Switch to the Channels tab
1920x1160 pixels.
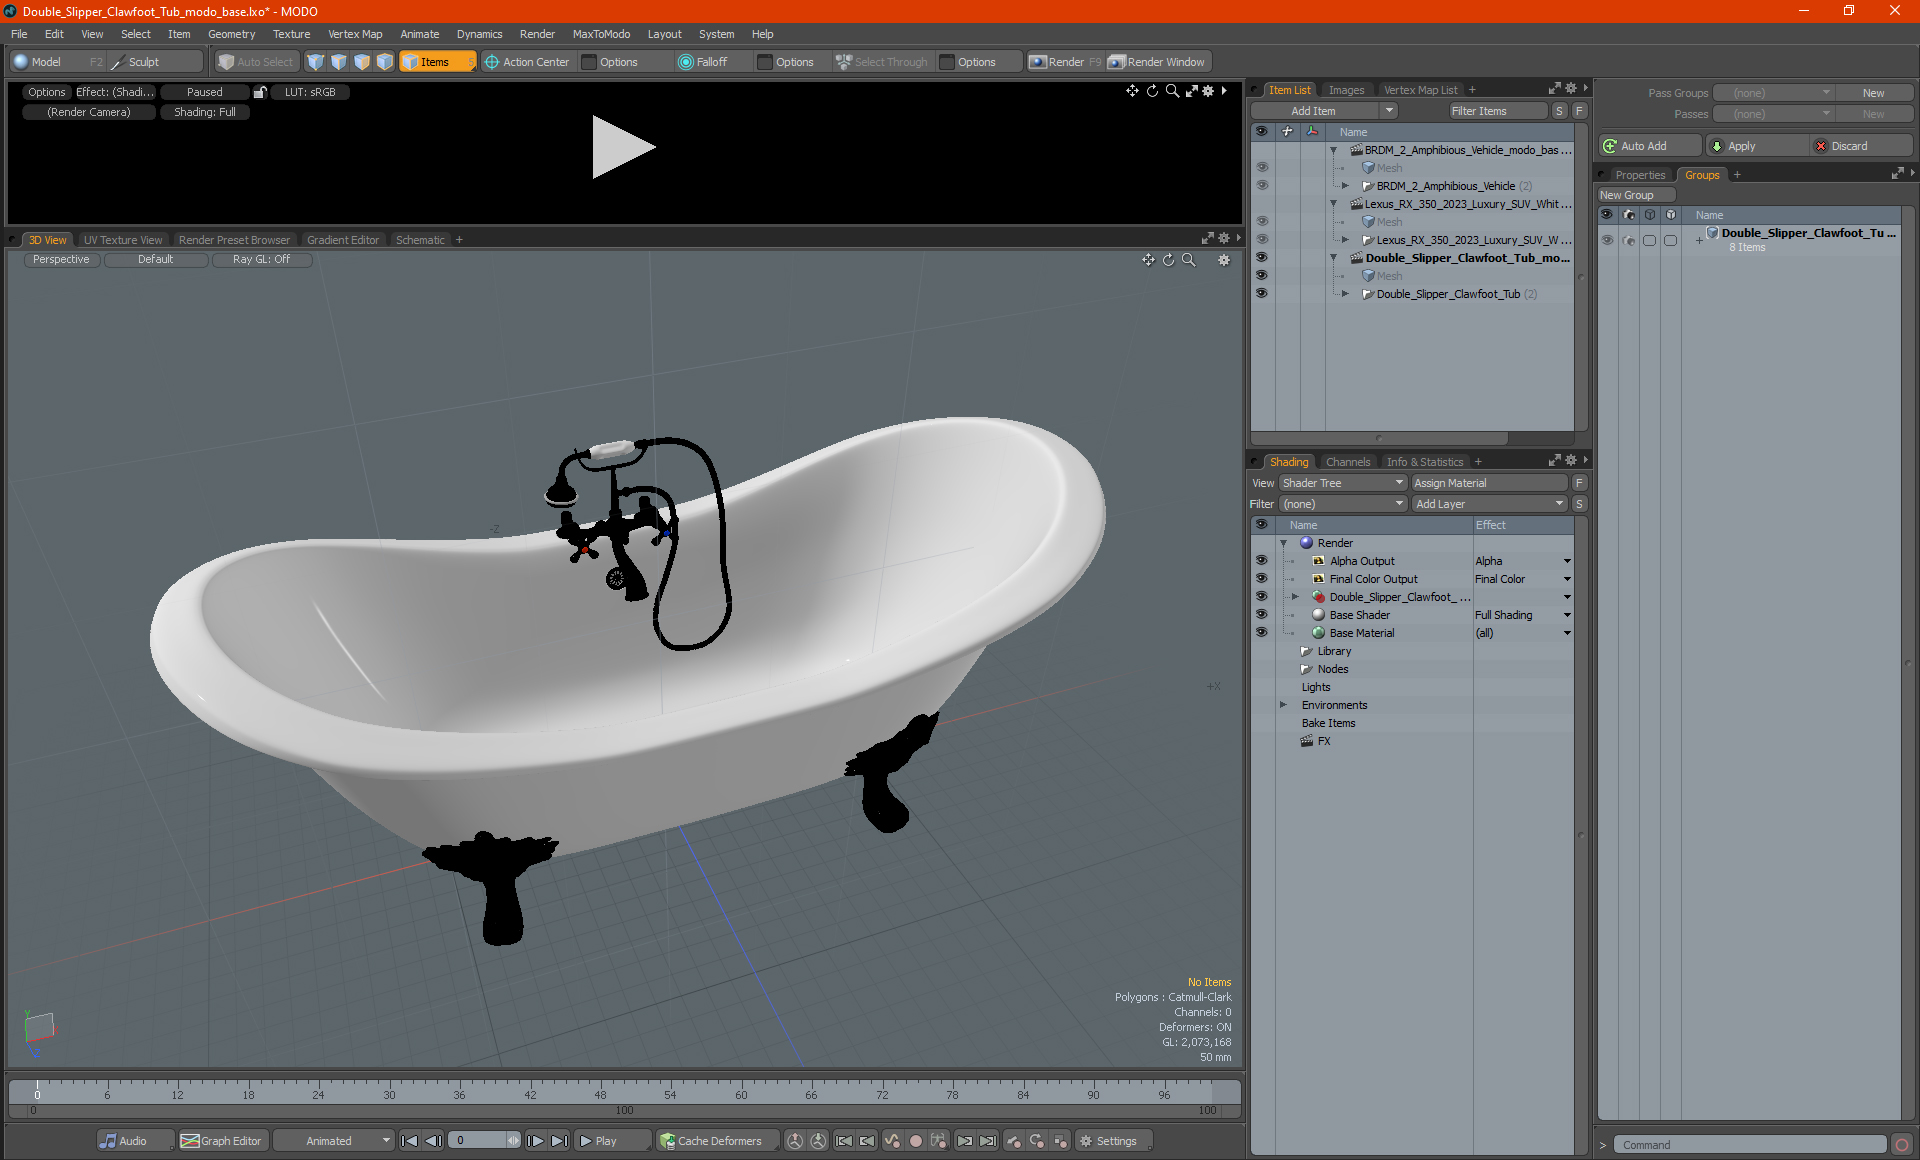tap(1347, 462)
